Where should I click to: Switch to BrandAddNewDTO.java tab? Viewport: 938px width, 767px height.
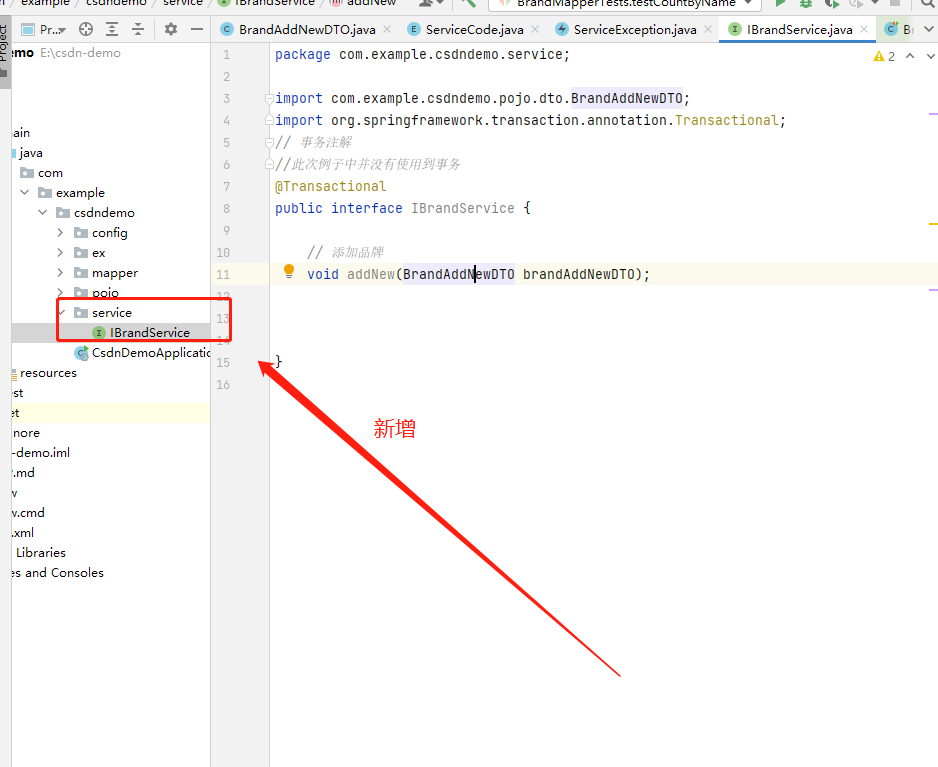(x=307, y=29)
